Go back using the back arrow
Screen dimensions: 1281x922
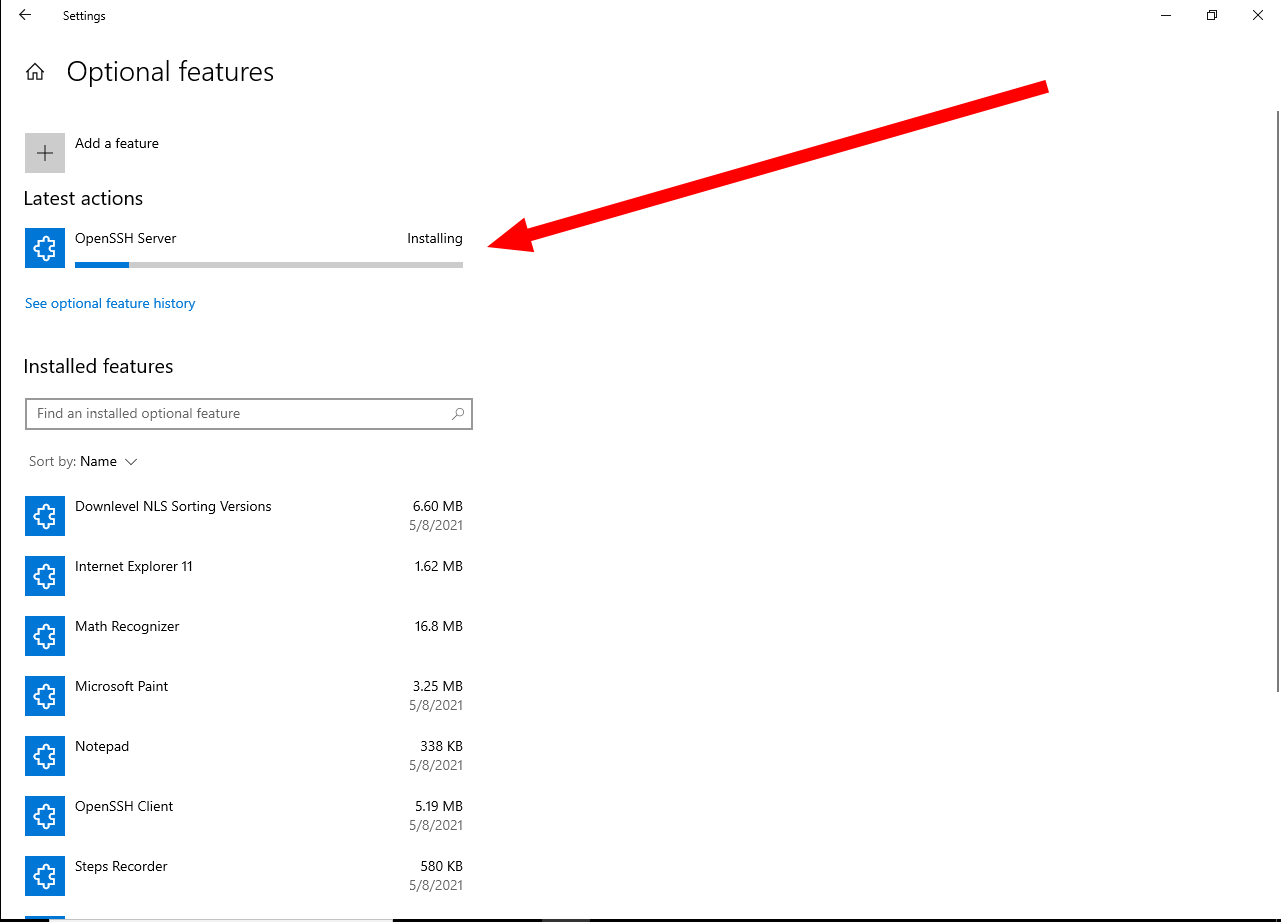pos(25,15)
